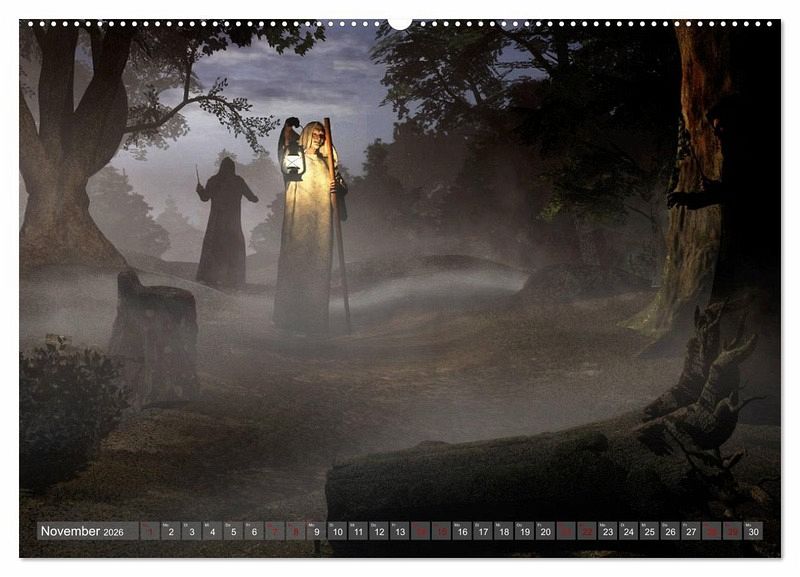Select the dark hooded figure in the background

(223, 225)
